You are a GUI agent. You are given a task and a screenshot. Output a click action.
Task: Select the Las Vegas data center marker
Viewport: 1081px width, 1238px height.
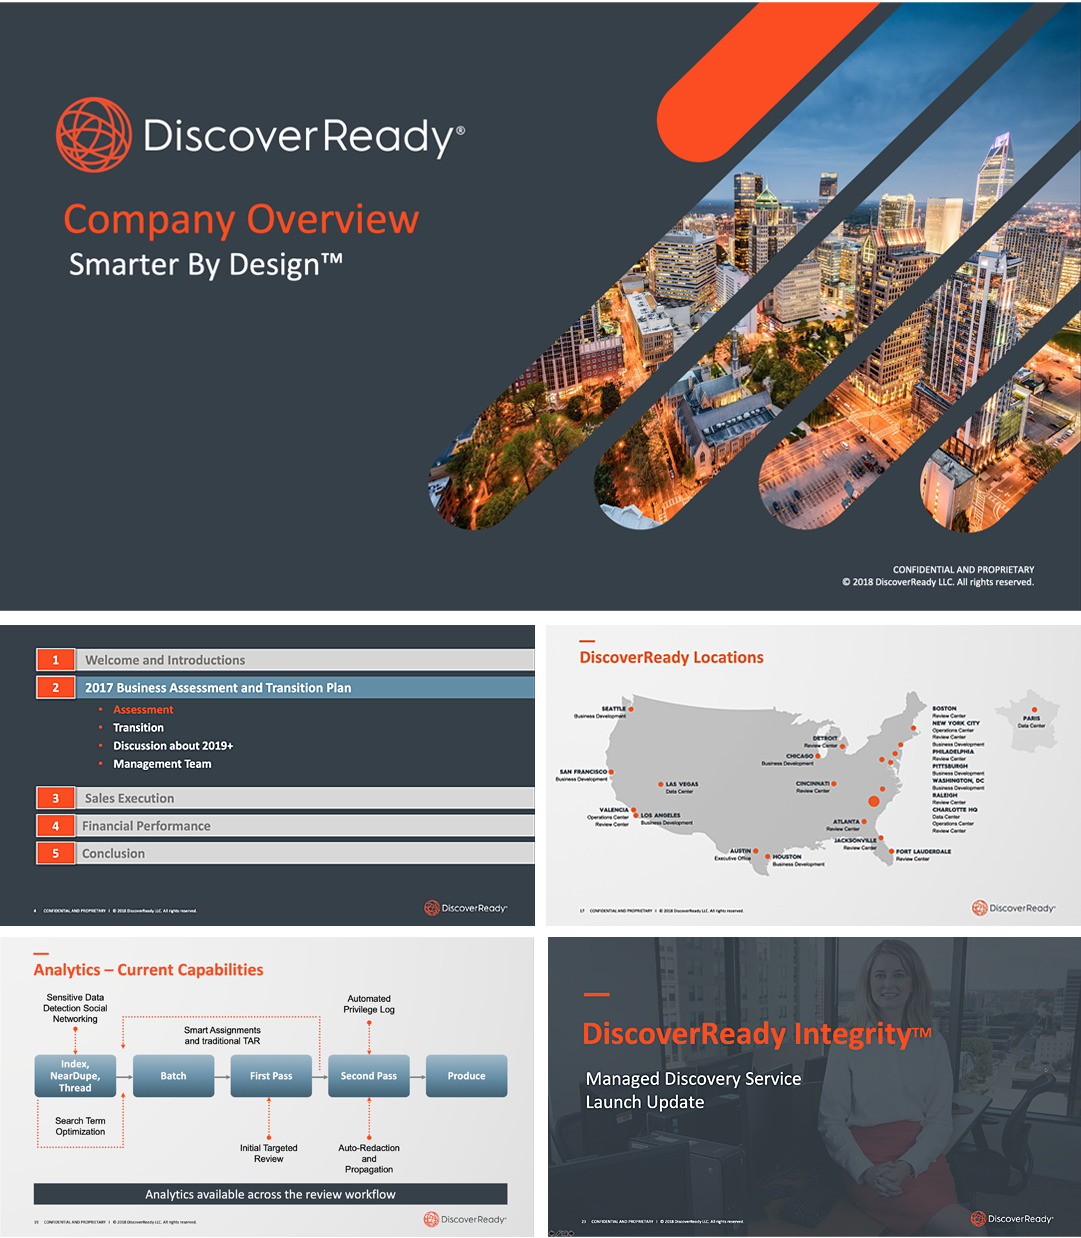tap(661, 783)
